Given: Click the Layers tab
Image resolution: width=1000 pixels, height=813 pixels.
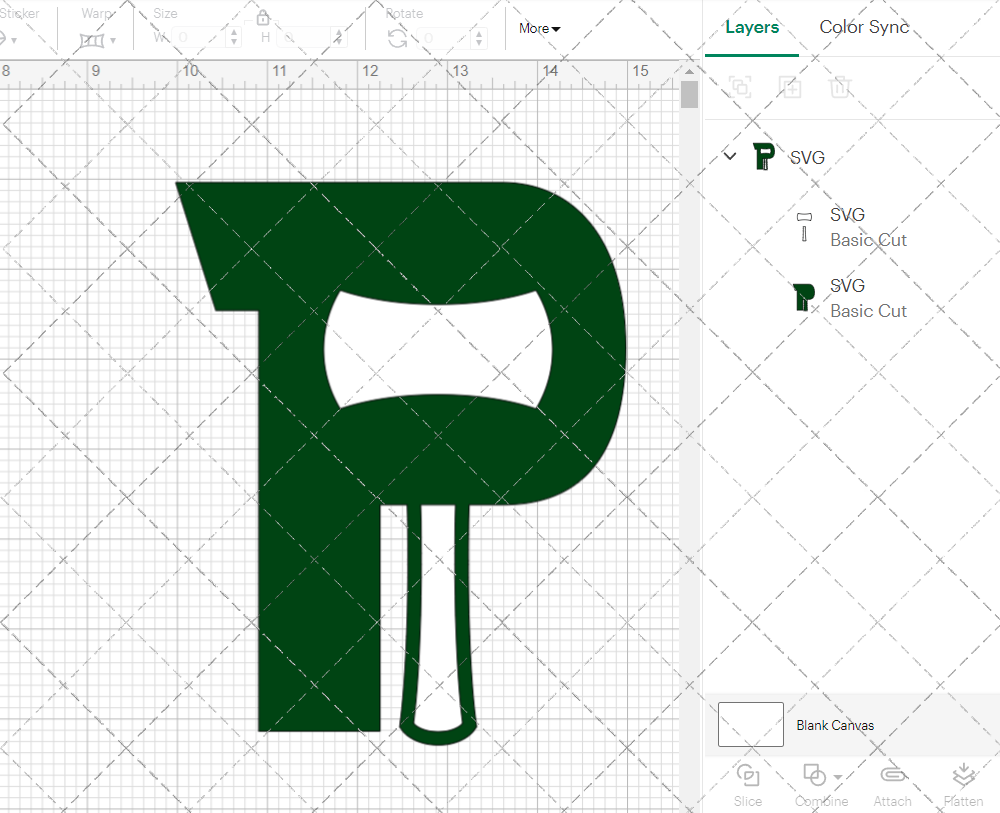Looking at the screenshot, I should [x=752, y=27].
